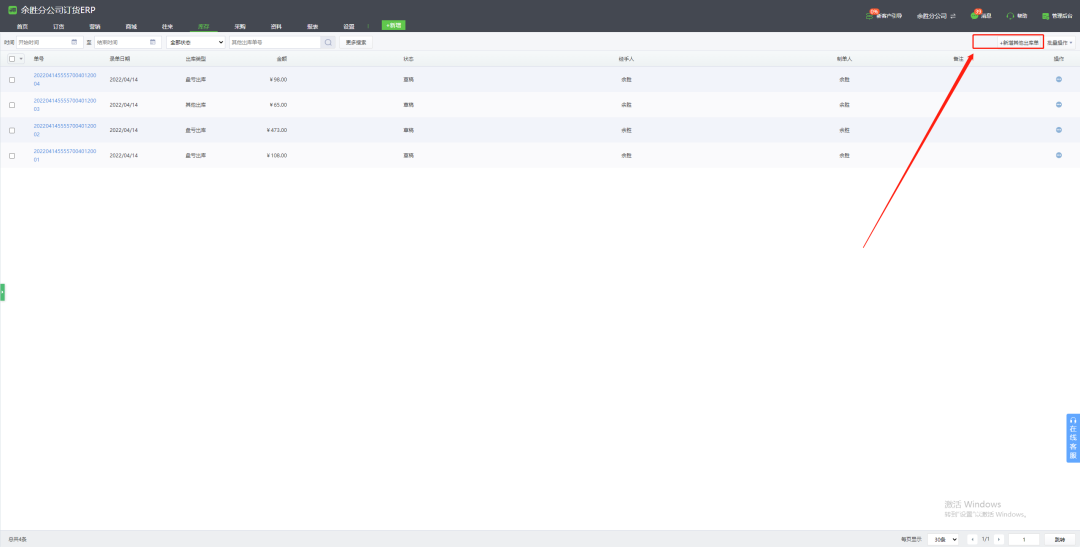Open the 在线客服 online support widget

point(1072,438)
